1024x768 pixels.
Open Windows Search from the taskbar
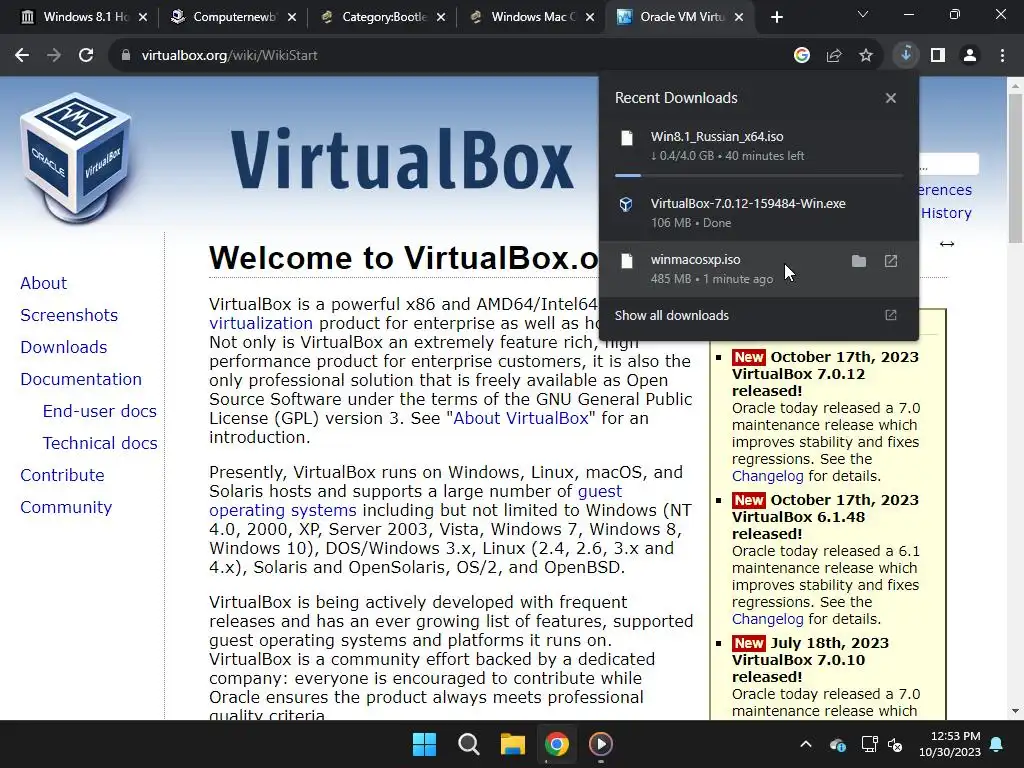coord(468,744)
